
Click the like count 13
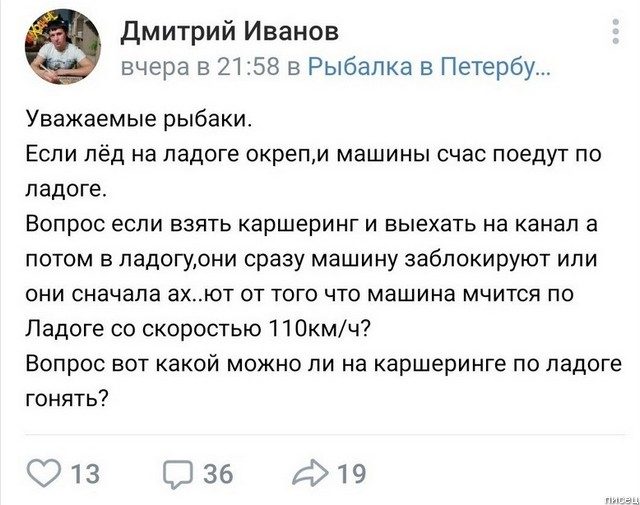[86, 472]
